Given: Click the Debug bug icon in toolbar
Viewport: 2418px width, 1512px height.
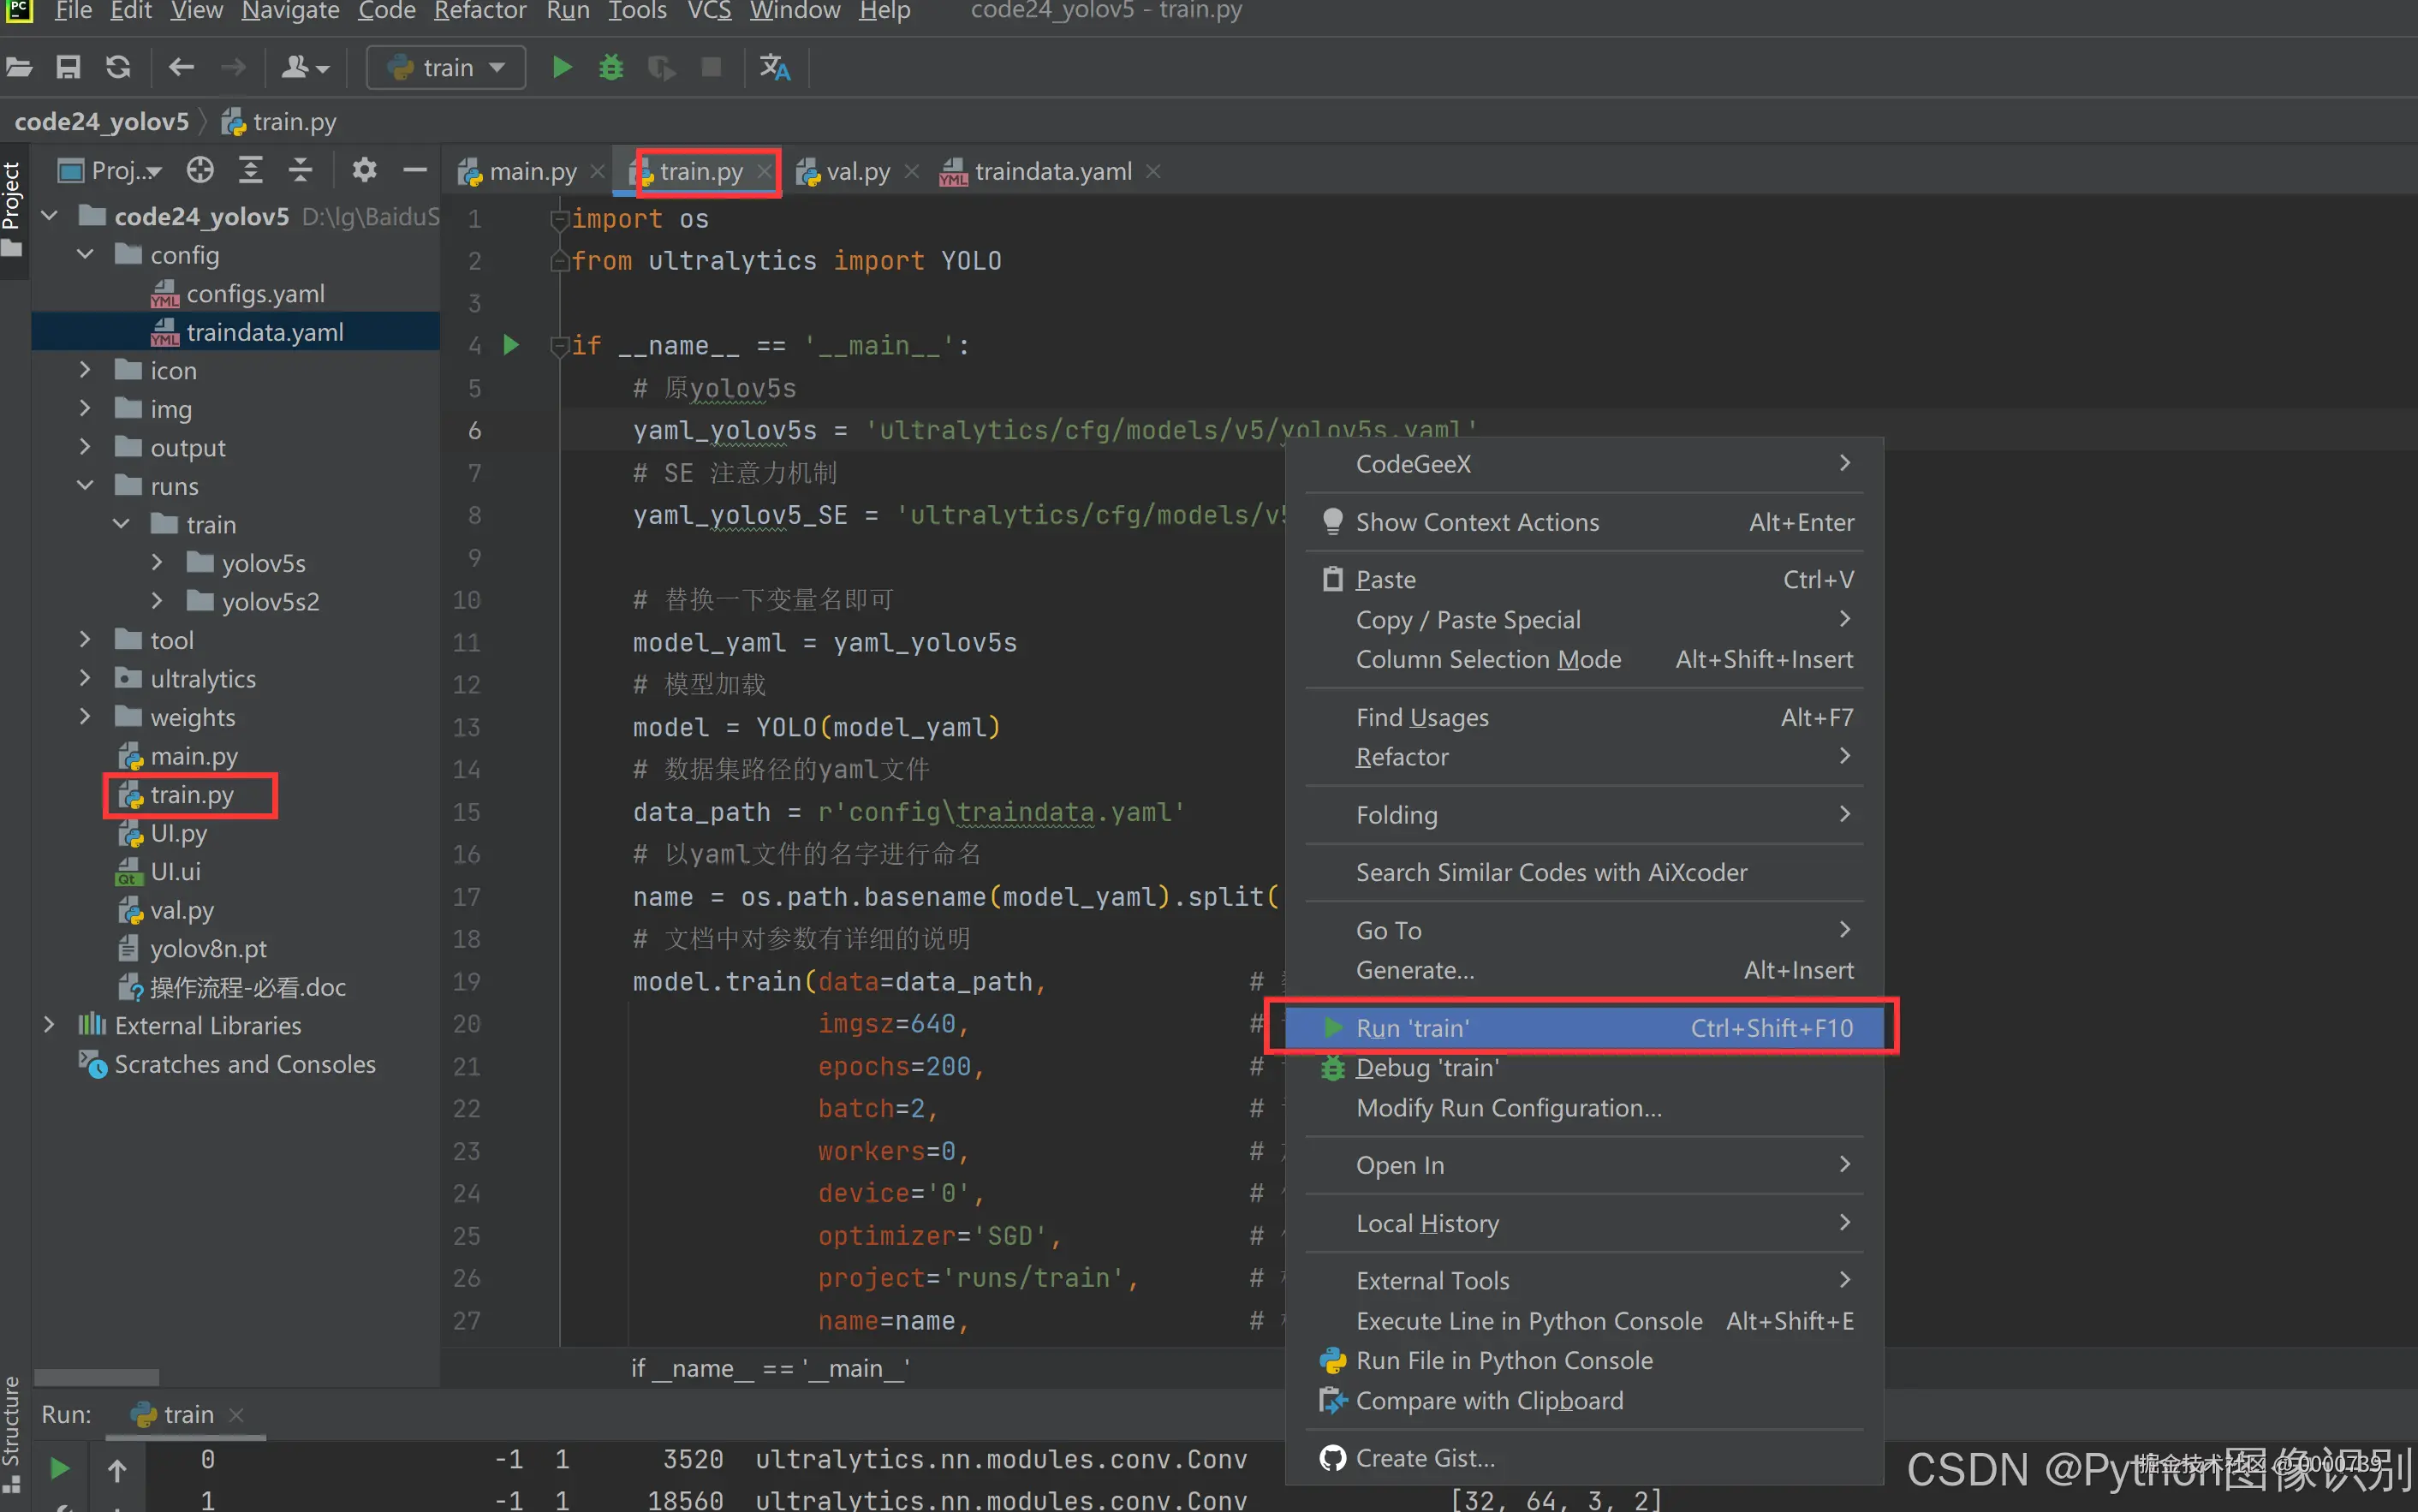Looking at the screenshot, I should pos(611,67).
